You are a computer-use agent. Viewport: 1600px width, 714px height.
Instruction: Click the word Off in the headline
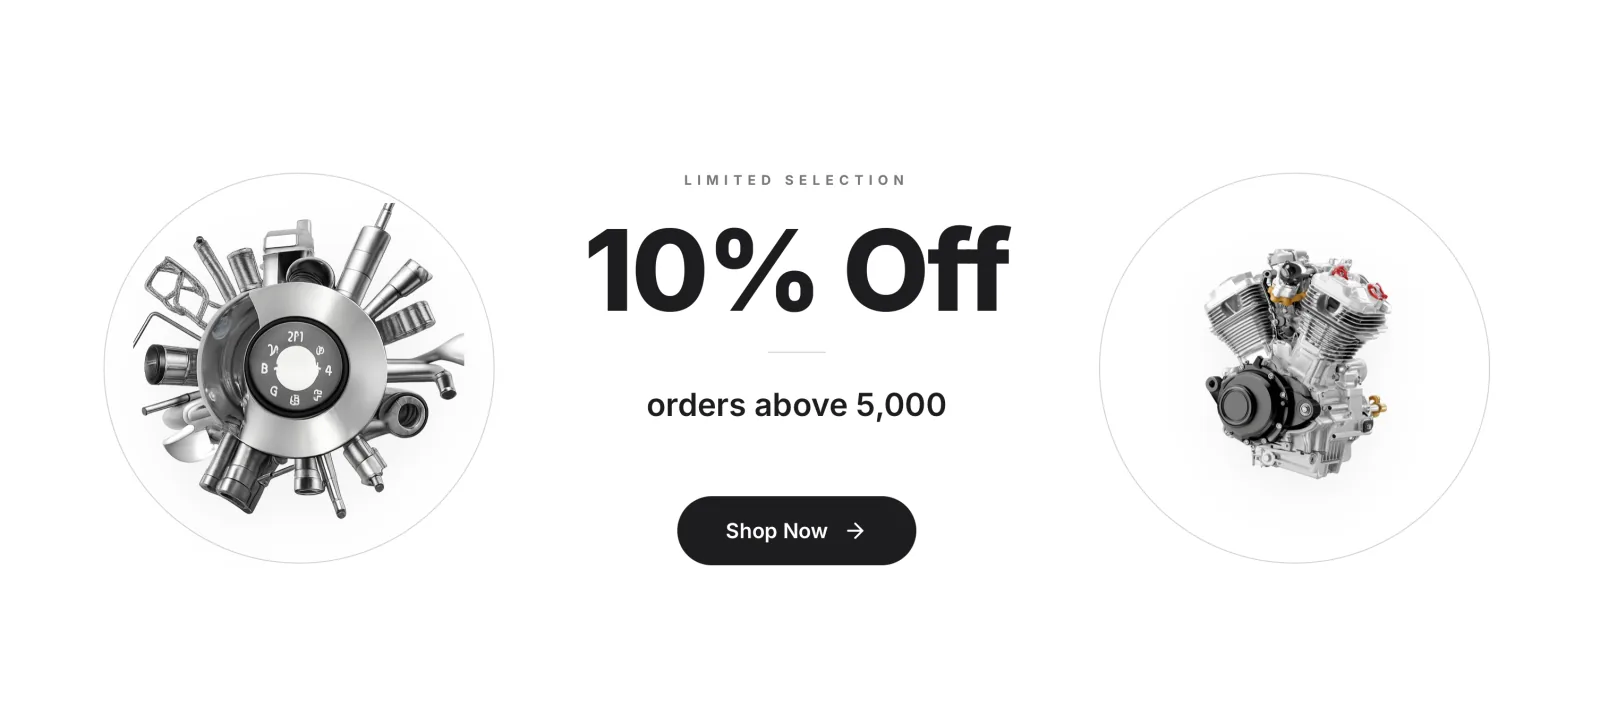[927, 268]
